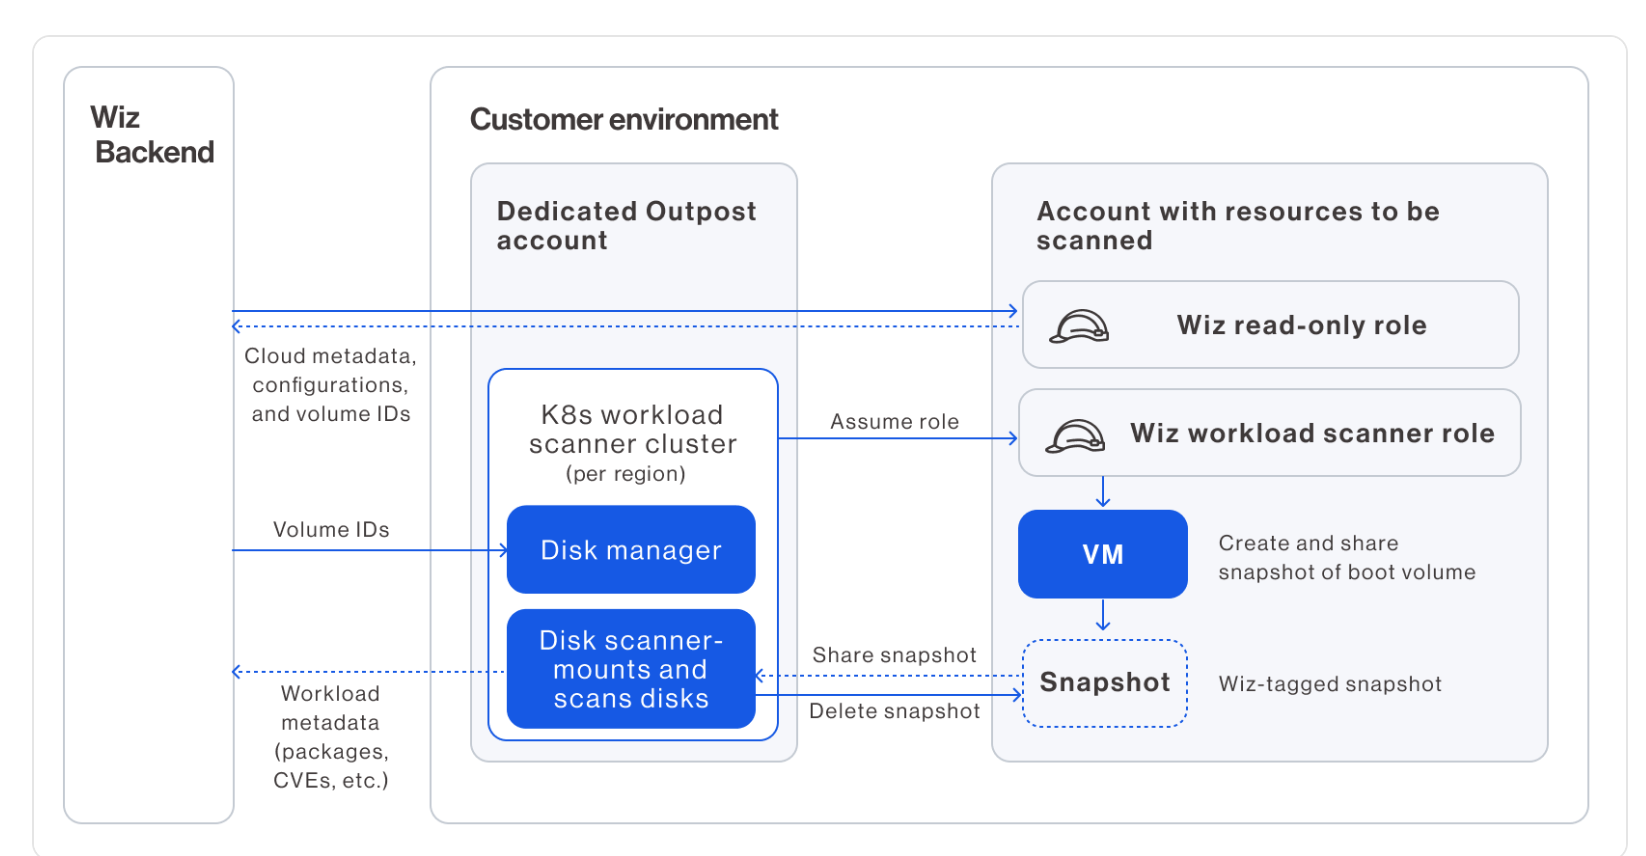This screenshot has height=856, width=1646.
Task: Select the "Volume IDs" arrow label
Action: pos(331,530)
